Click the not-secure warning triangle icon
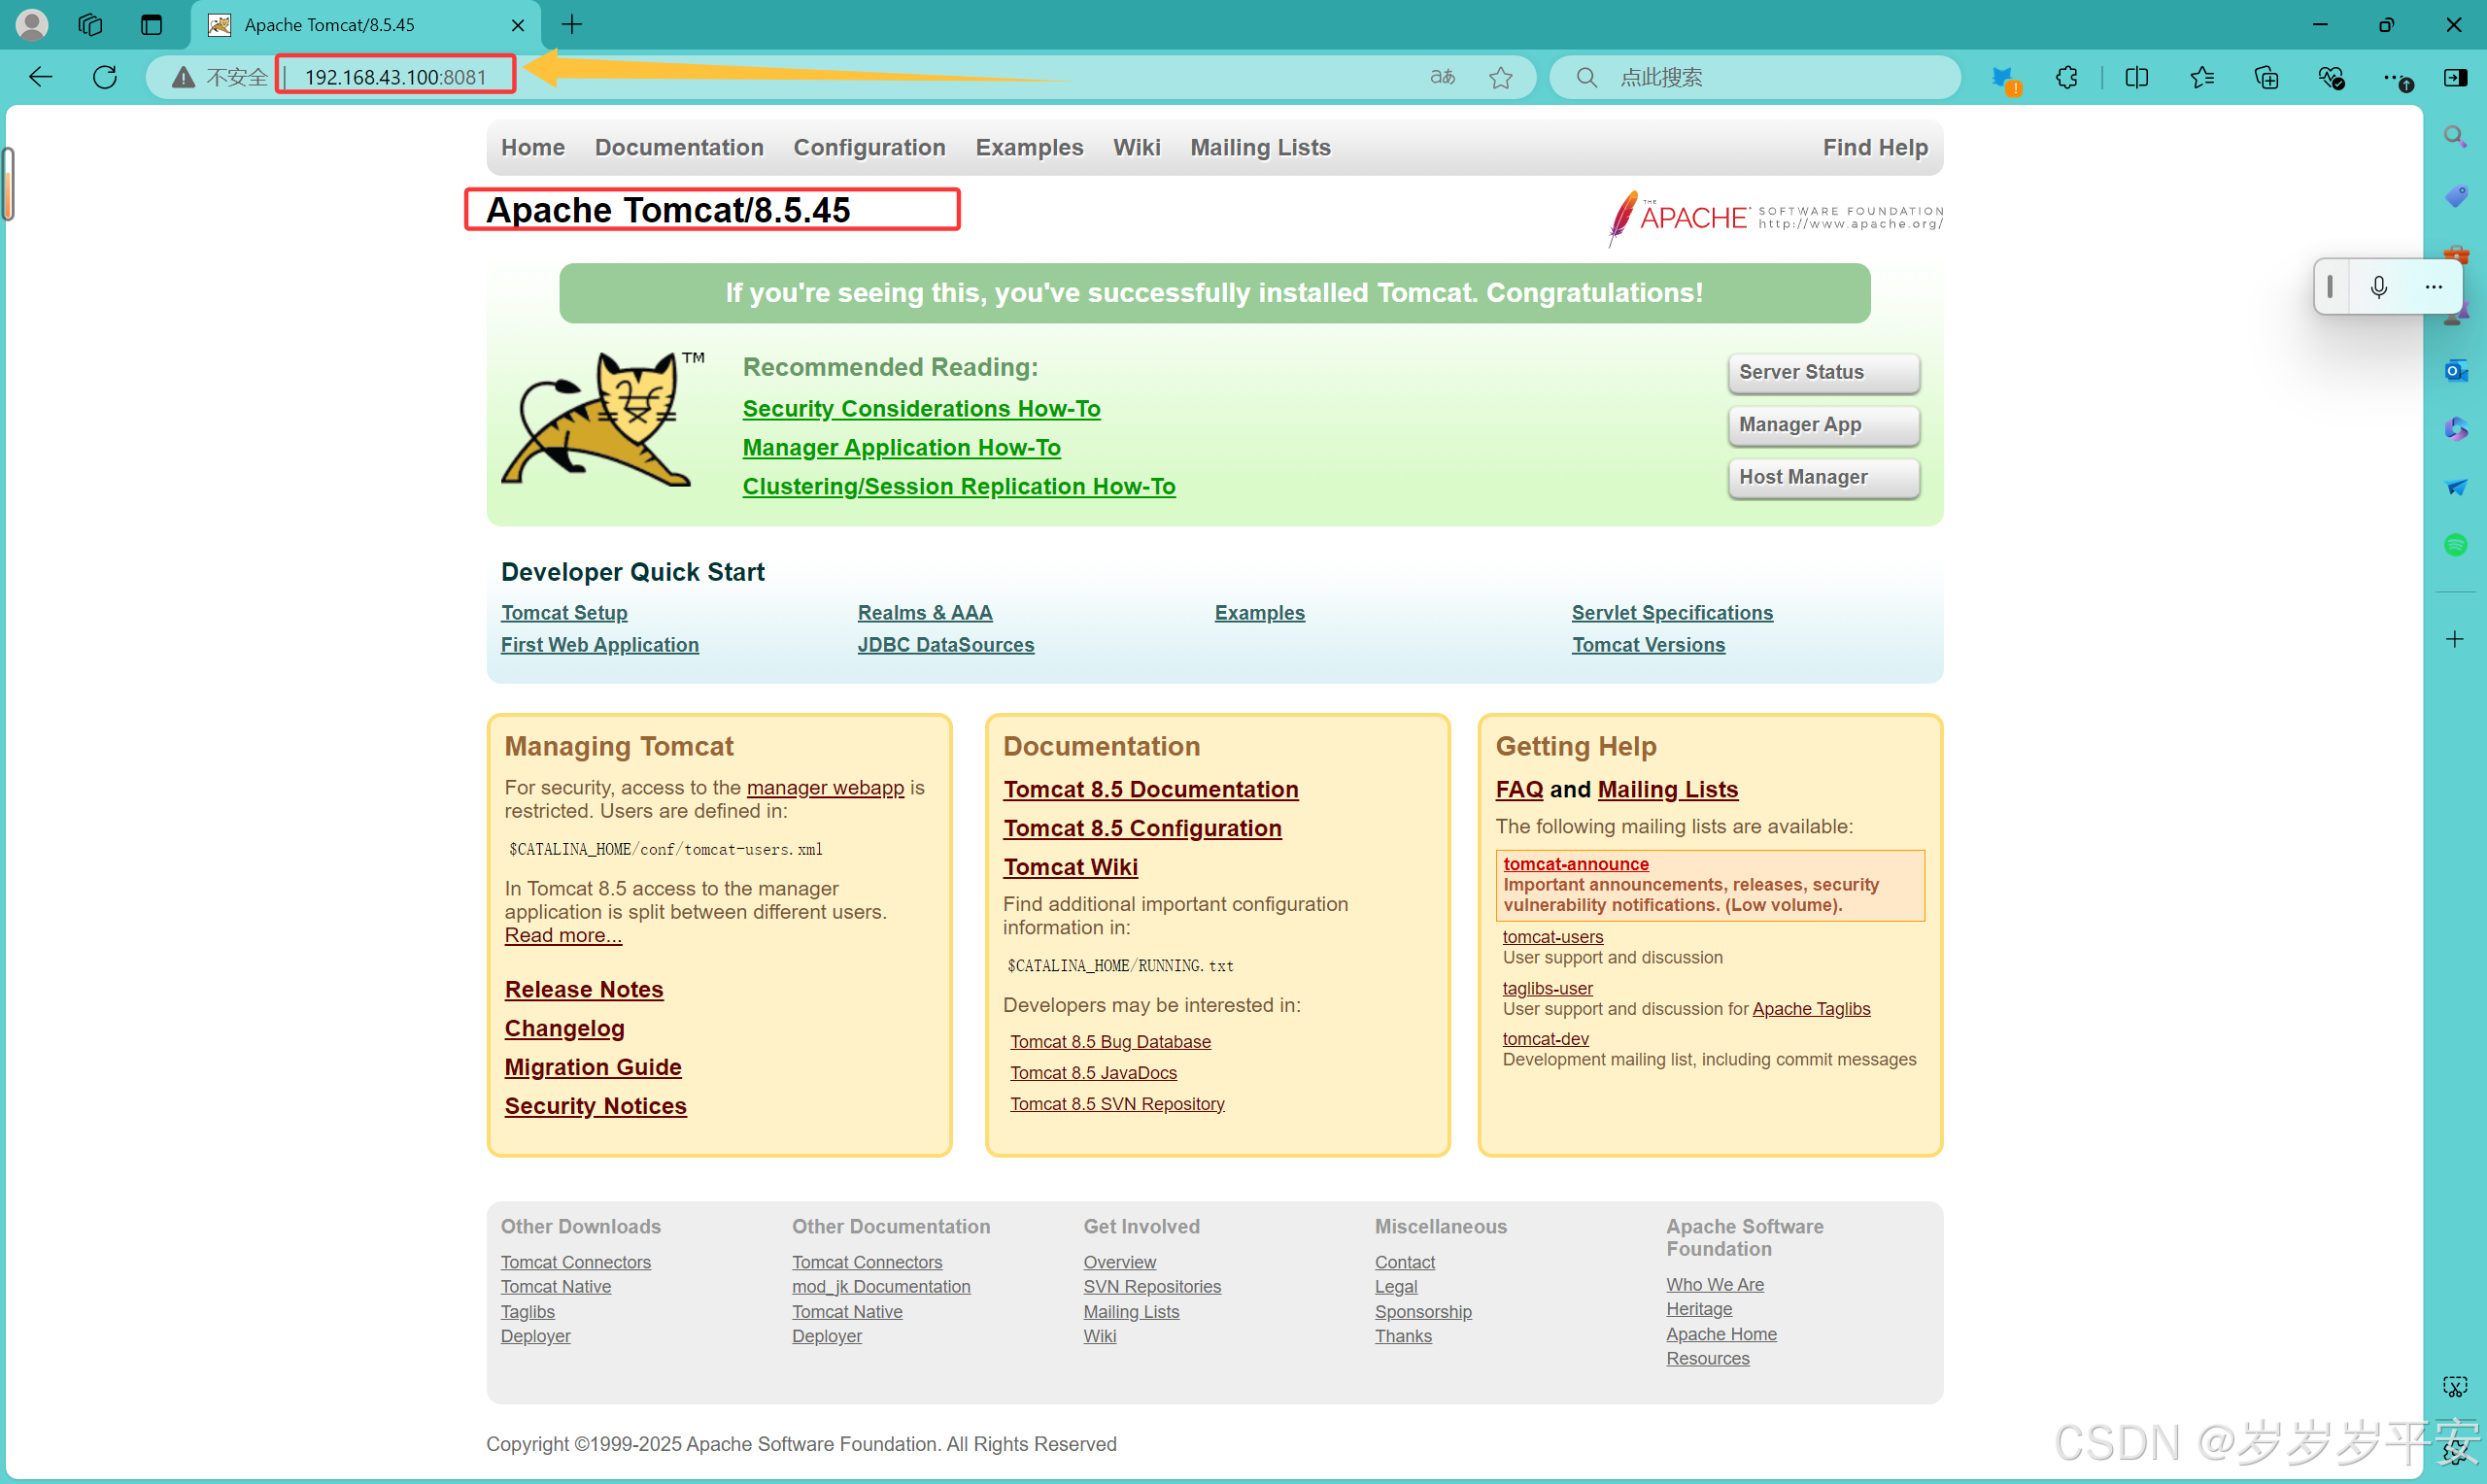This screenshot has width=2487, height=1484. click(x=183, y=77)
